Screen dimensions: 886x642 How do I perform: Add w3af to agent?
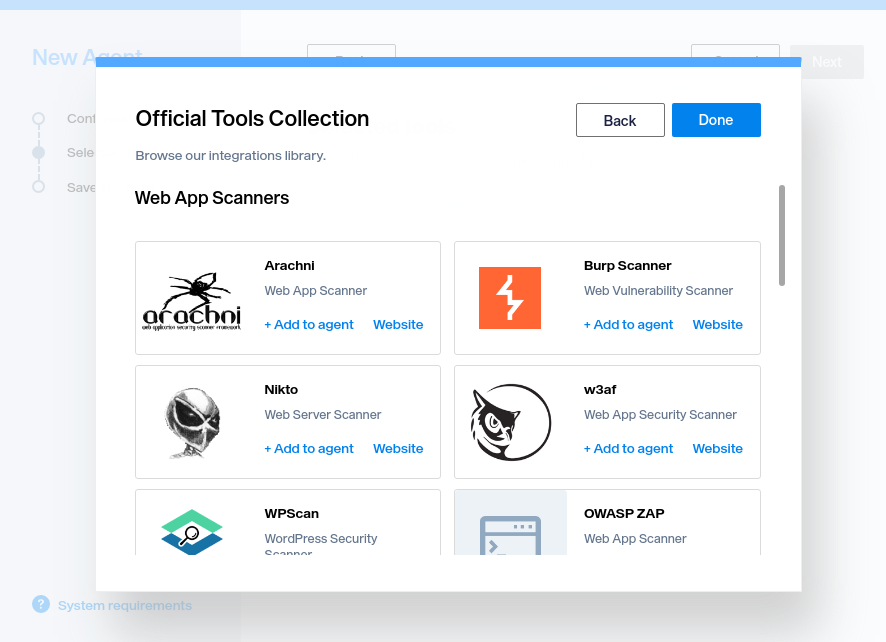(x=628, y=448)
